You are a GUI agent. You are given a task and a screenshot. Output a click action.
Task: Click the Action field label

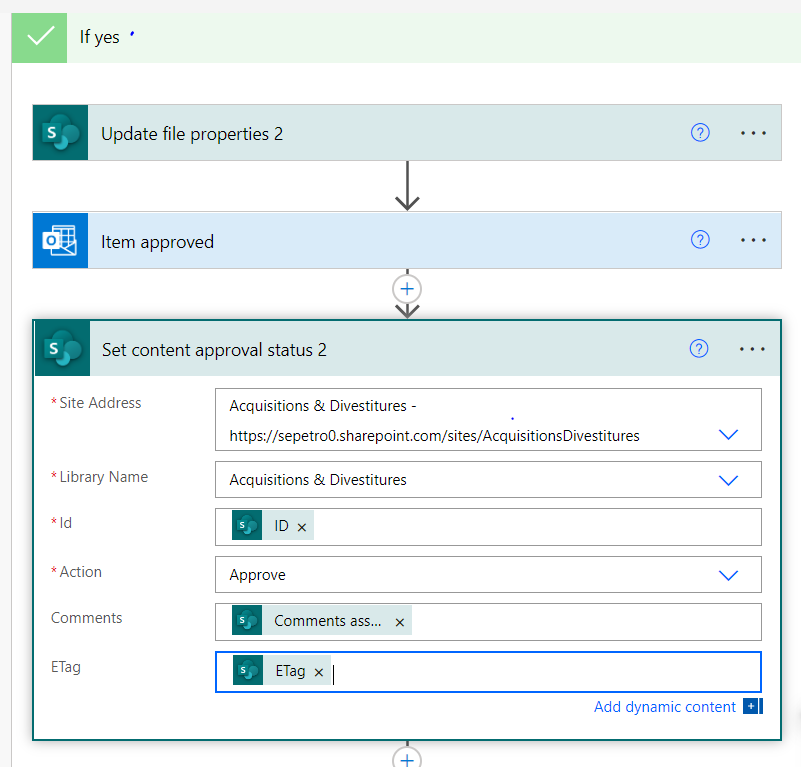point(81,572)
